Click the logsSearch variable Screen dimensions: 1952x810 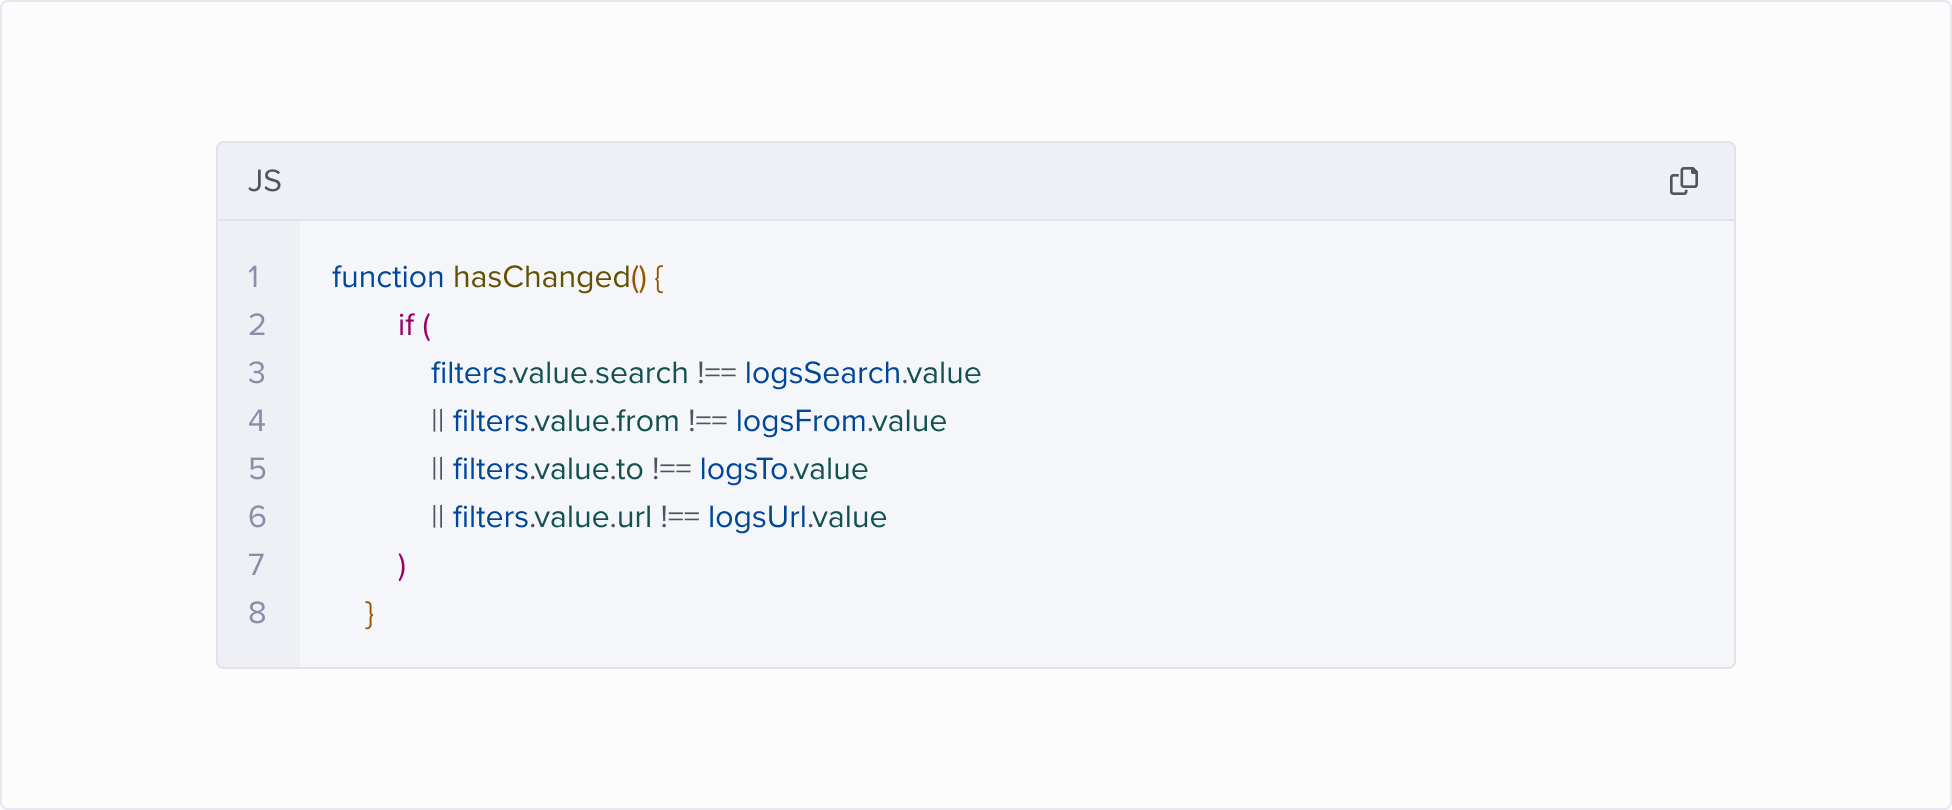(822, 373)
